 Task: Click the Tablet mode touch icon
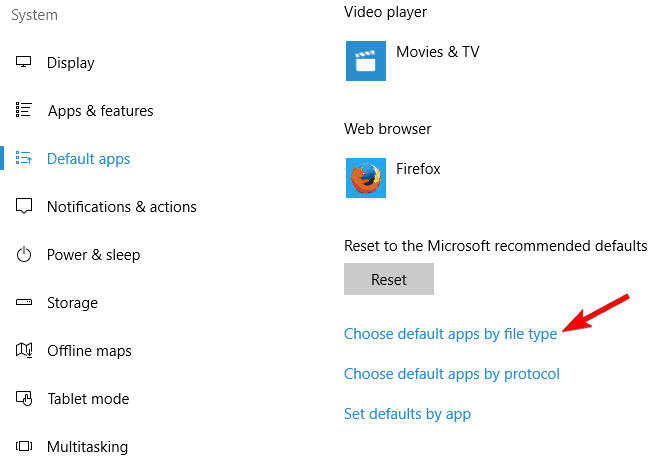[24, 399]
